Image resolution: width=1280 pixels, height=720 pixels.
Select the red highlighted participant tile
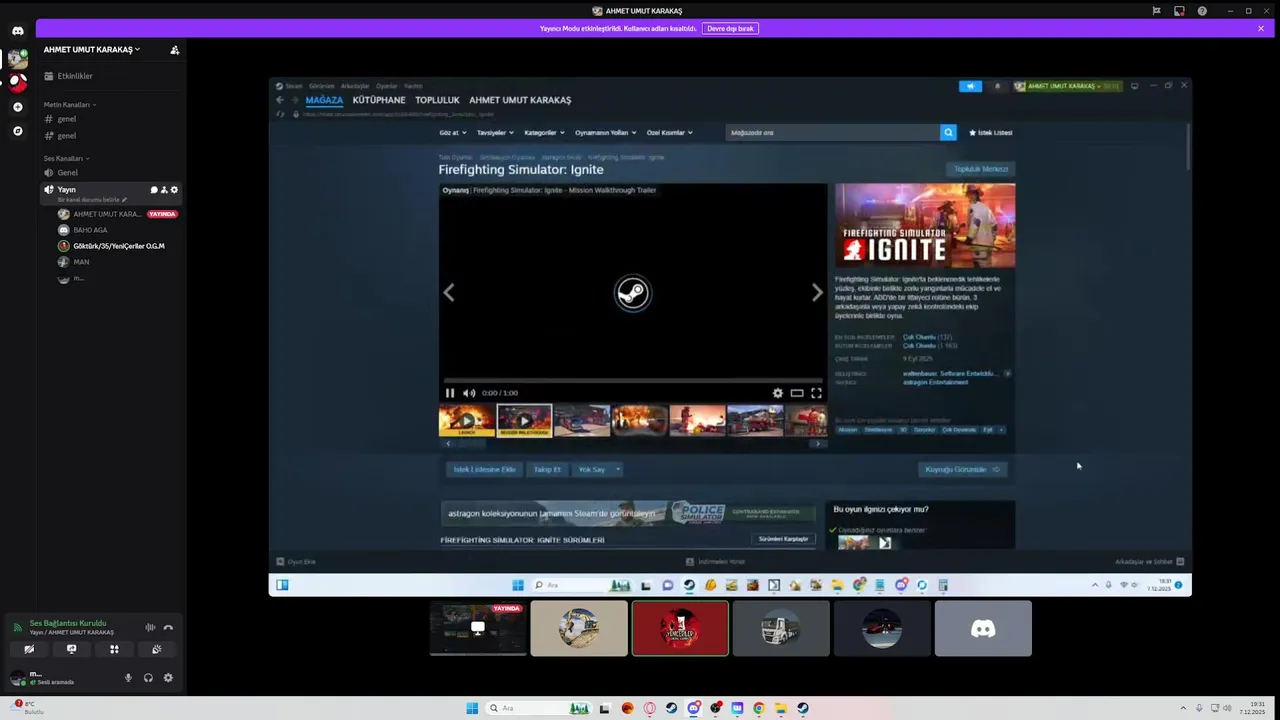(680, 628)
